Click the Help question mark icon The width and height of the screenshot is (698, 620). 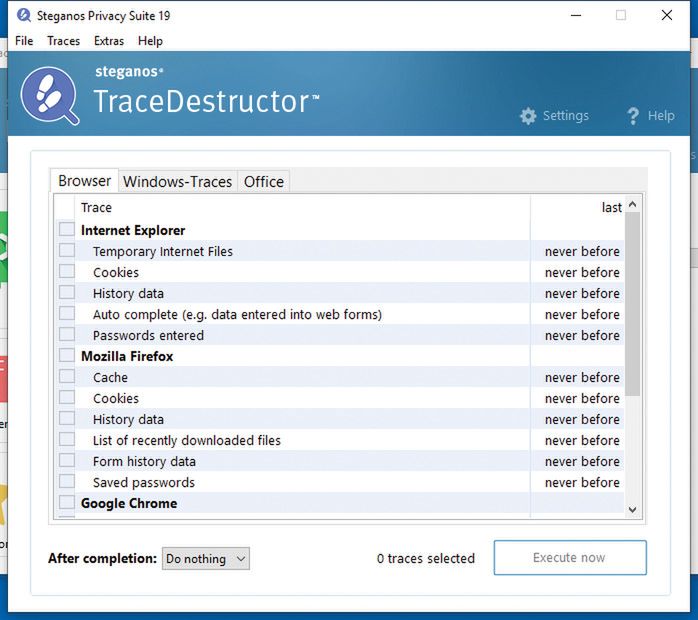[x=633, y=116]
